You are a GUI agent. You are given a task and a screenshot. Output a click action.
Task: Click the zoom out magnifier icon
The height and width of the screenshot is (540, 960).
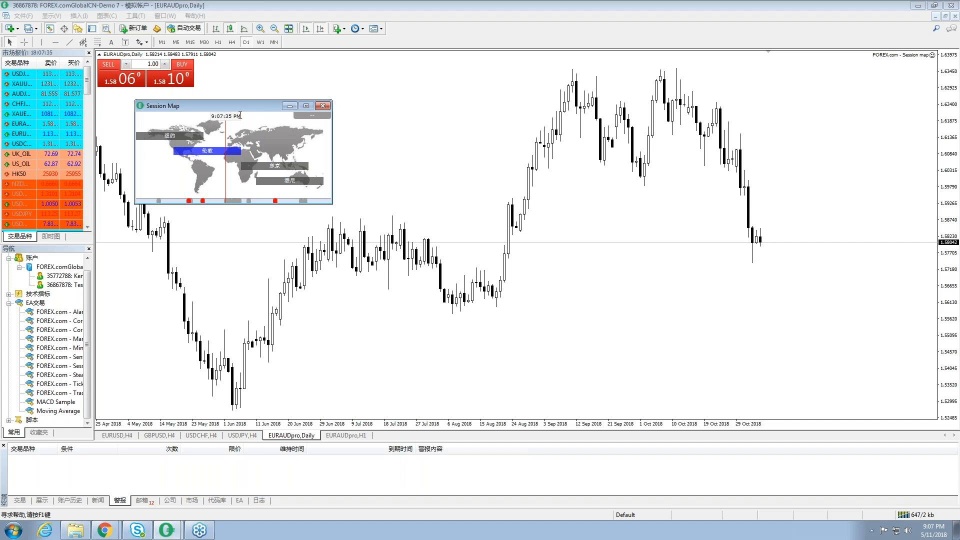pos(274,29)
